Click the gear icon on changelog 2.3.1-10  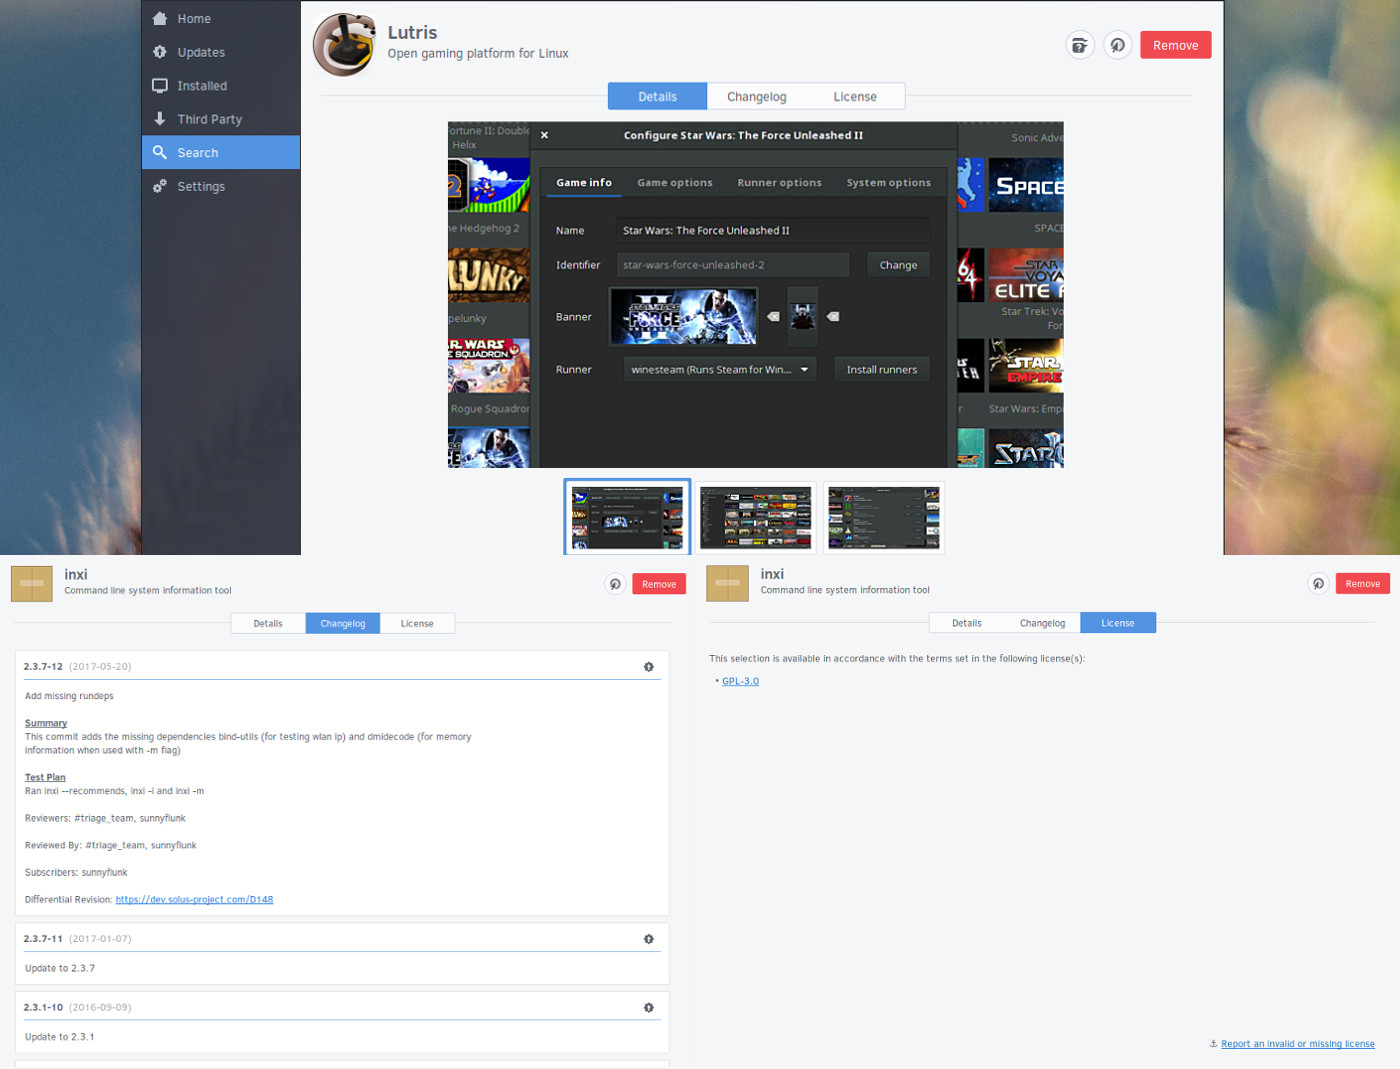coord(649,1008)
